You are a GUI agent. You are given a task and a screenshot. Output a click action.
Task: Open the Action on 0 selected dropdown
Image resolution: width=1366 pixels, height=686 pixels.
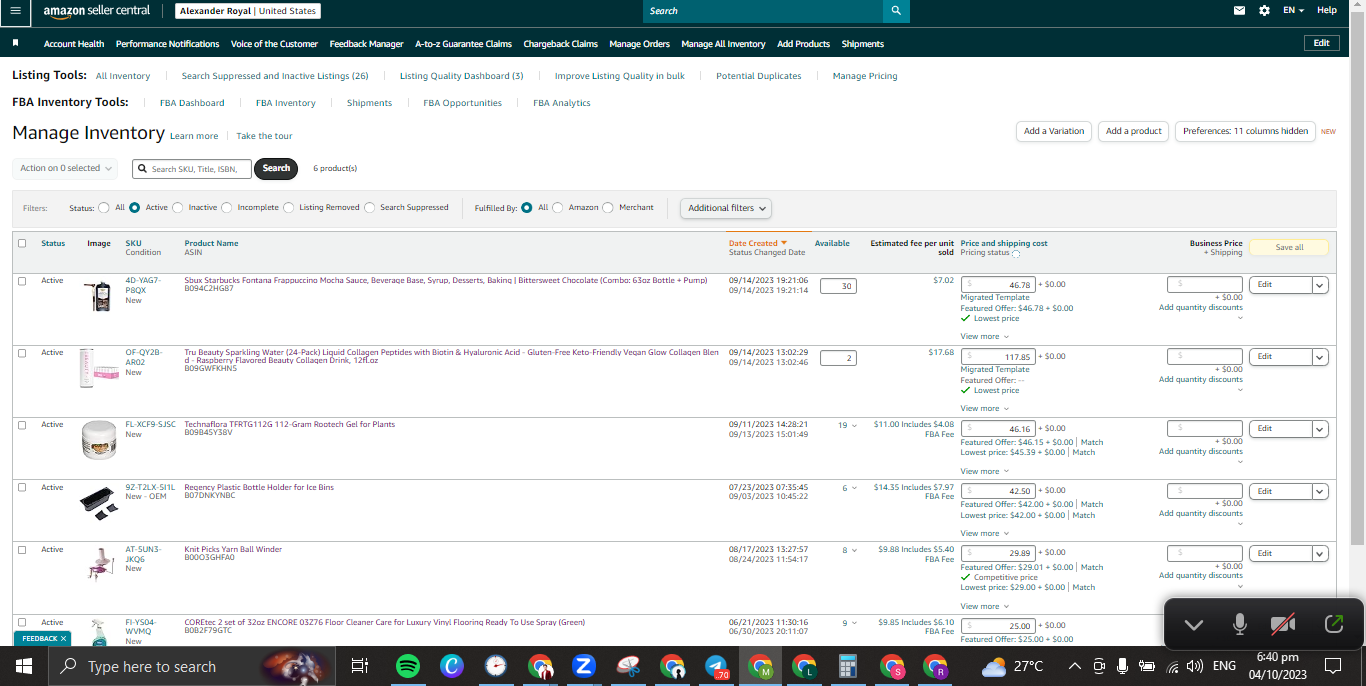pos(65,168)
